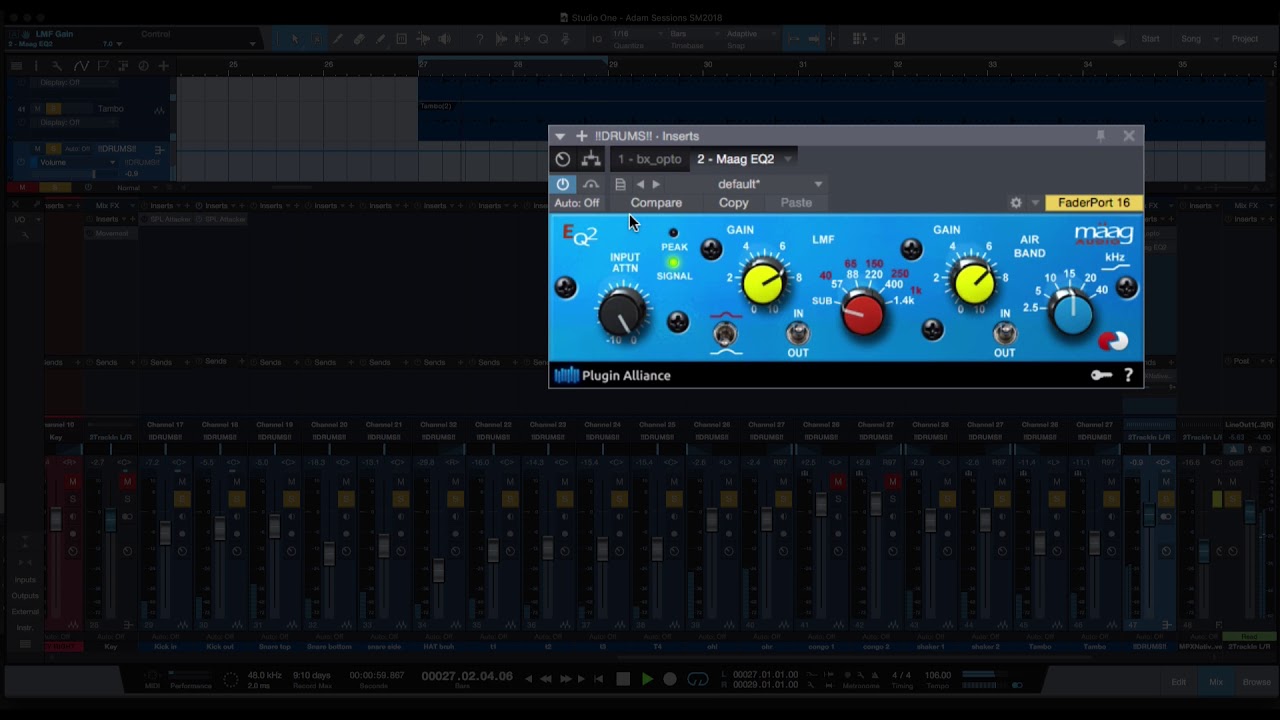Open the dropdown arrow beside the gear icon

coord(1035,203)
